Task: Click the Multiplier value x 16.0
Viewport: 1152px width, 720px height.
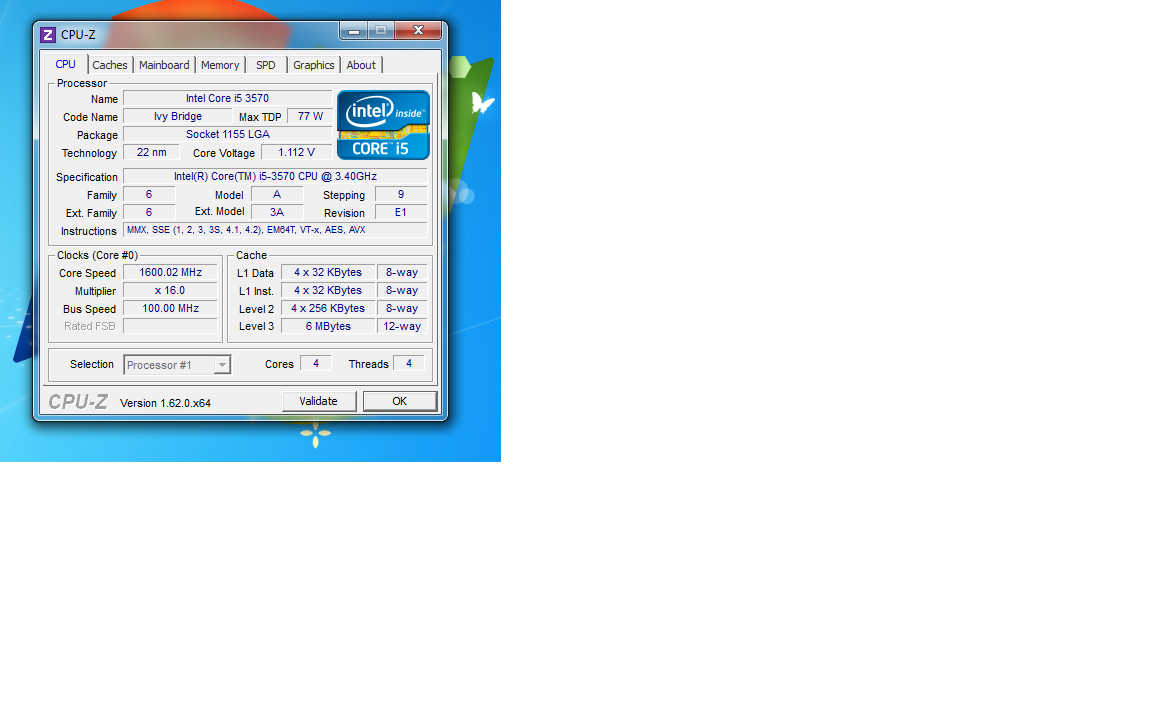Action: pyautogui.click(x=170, y=291)
